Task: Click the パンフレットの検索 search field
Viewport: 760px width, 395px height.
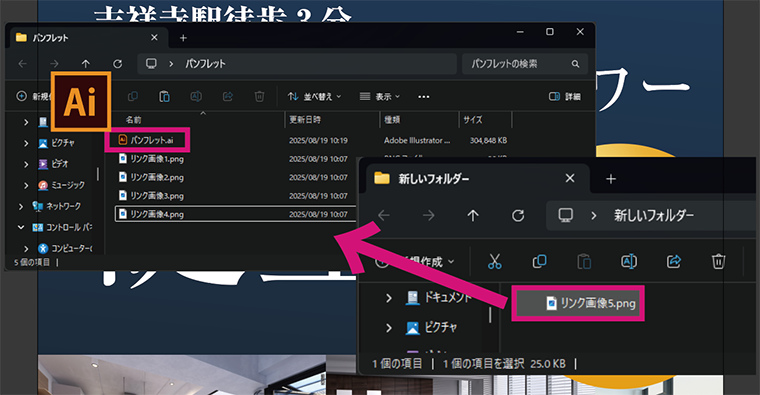Action: click(525, 63)
